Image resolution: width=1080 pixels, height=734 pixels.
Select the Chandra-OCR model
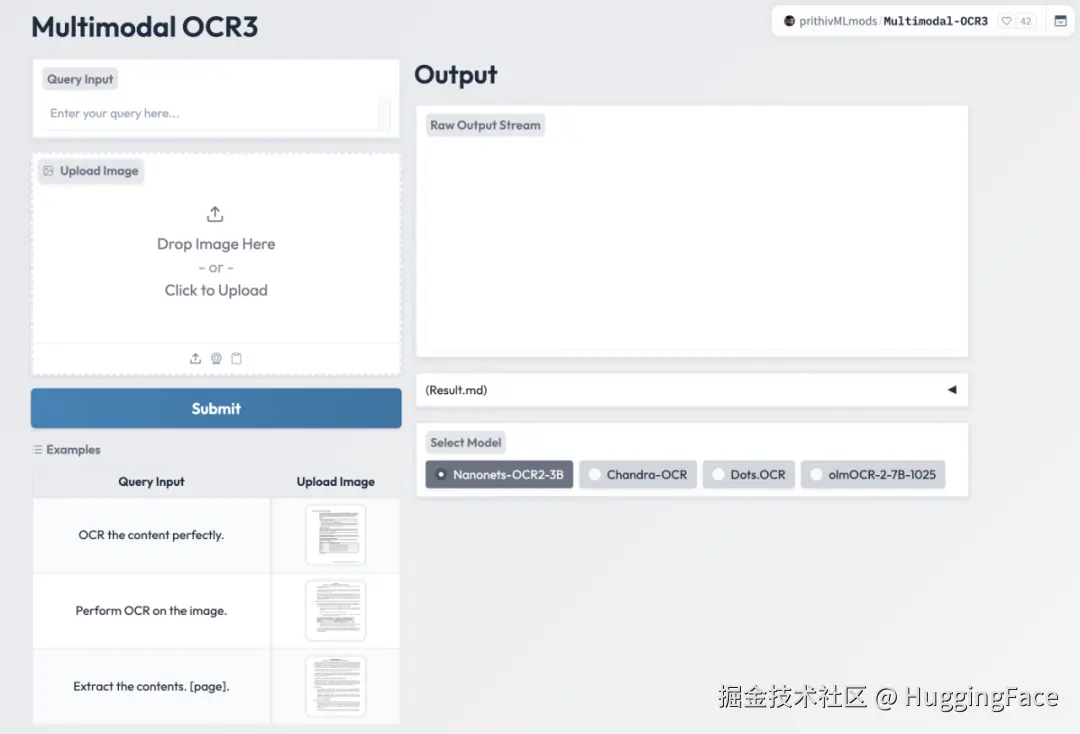(x=638, y=474)
